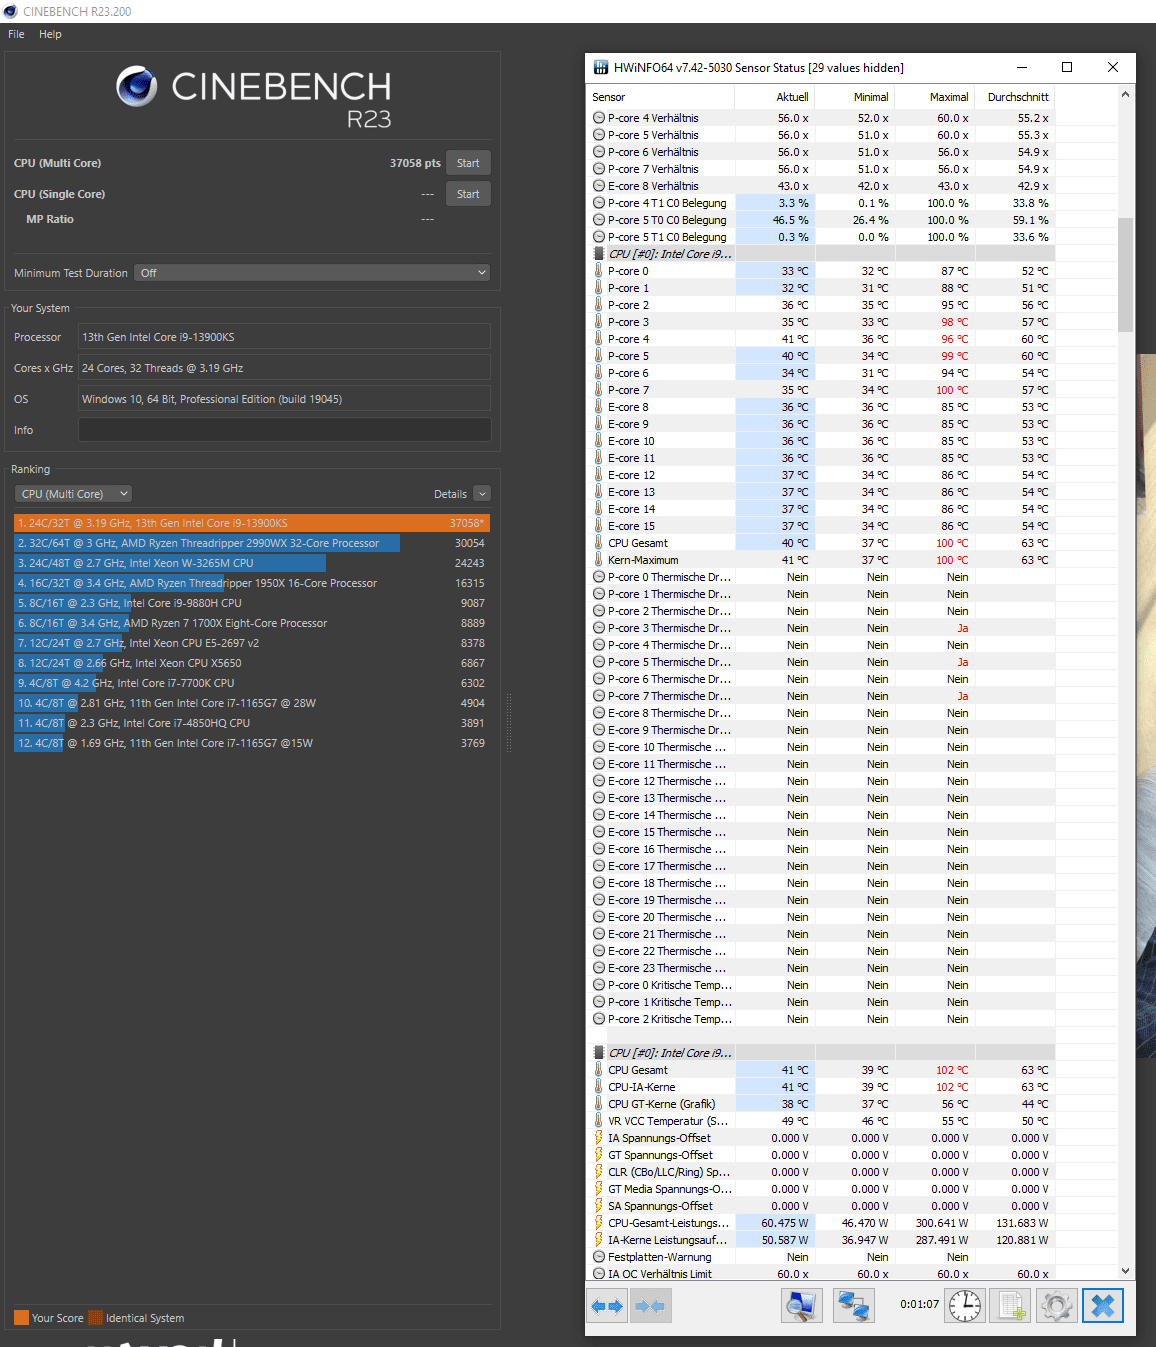Click the circle icon of IA OC Verhältnis Limit
This screenshot has height=1347, width=1156.
click(599, 1274)
